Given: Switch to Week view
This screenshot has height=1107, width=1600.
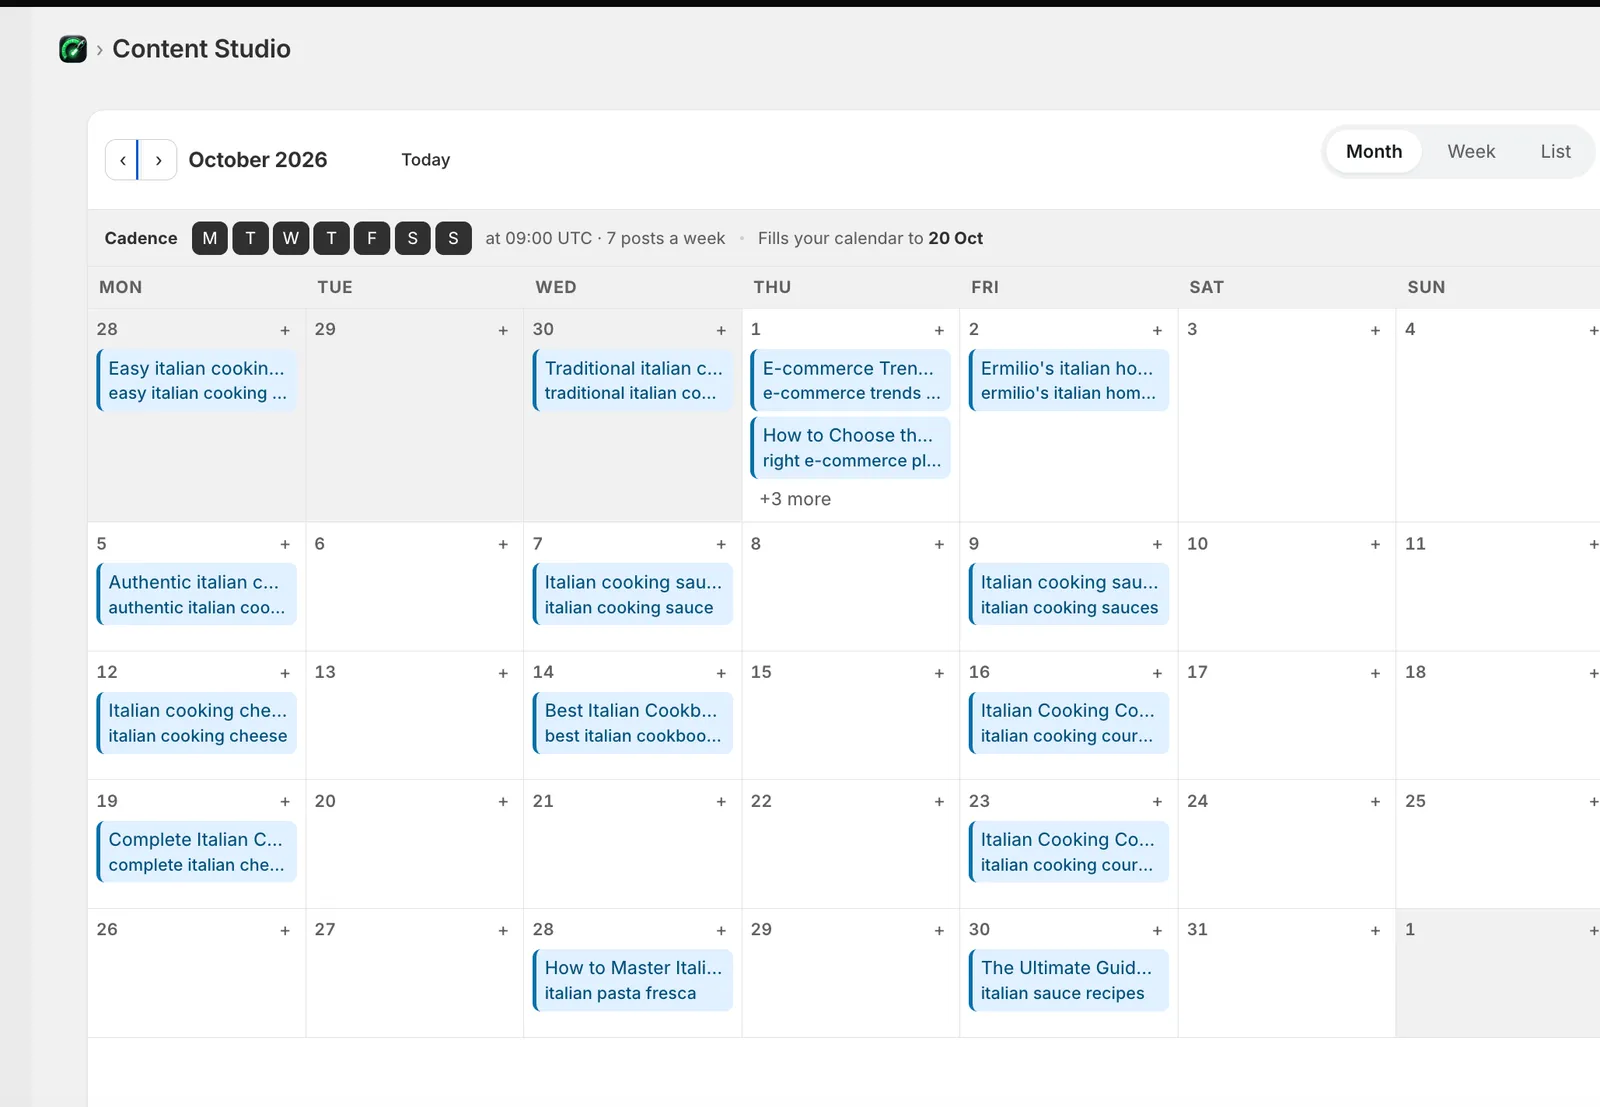Looking at the screenshot, I should 1471,152.
